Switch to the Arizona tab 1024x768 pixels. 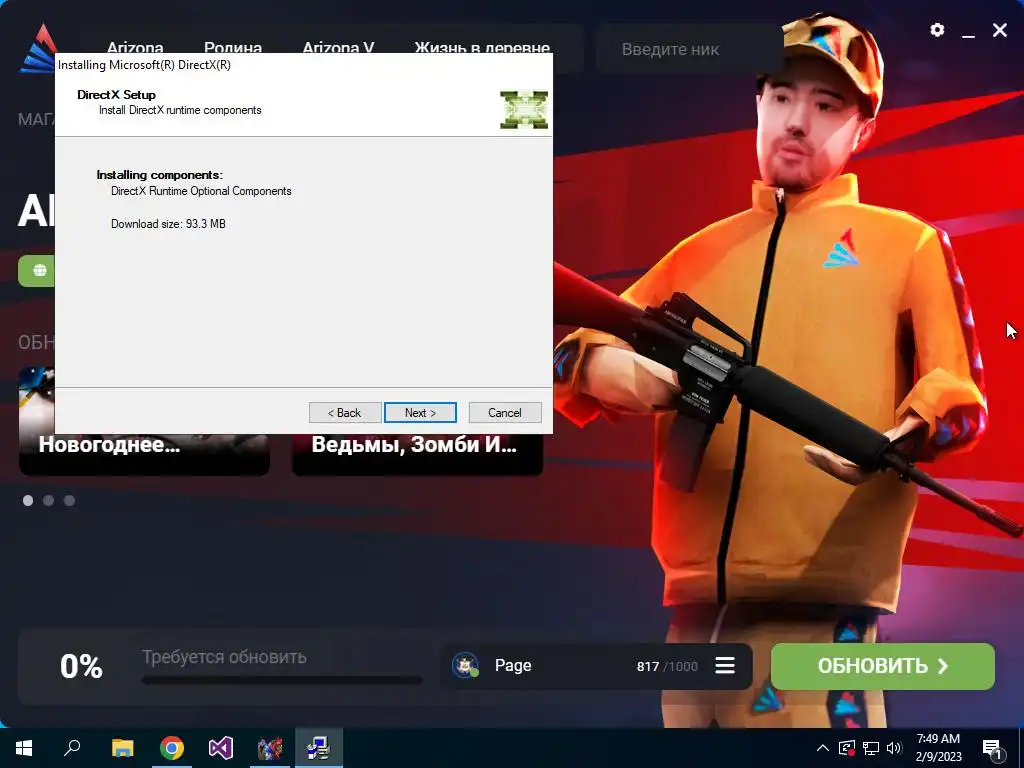135,48
